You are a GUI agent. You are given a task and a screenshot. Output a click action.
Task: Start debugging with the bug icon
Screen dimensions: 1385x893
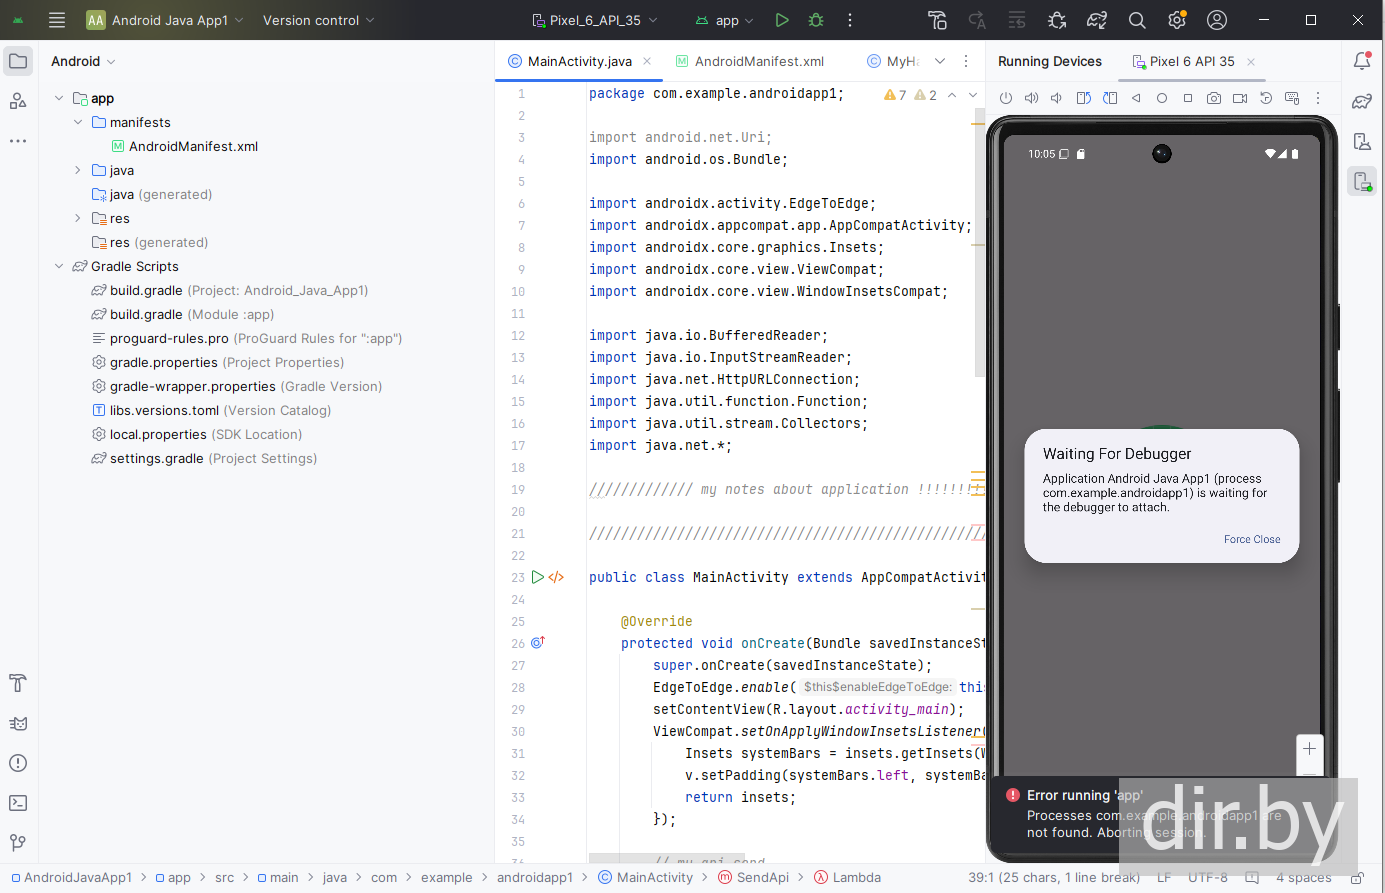pos(816,20)
